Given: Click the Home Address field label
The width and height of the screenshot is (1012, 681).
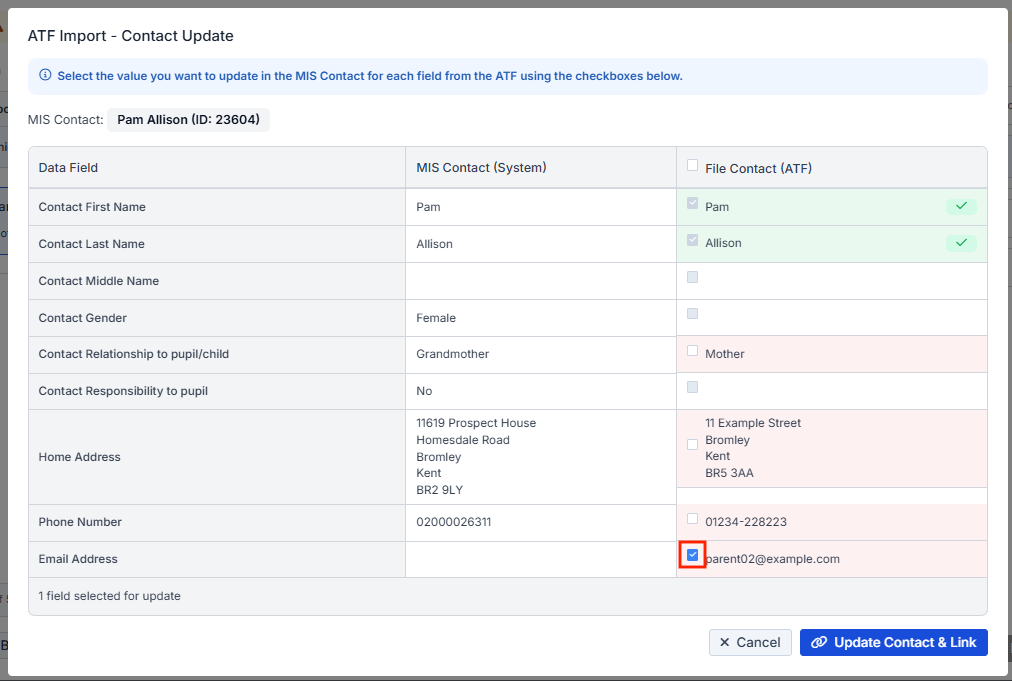Looking at the screenshot, I should pyautogui.click(x=79, y=457).
